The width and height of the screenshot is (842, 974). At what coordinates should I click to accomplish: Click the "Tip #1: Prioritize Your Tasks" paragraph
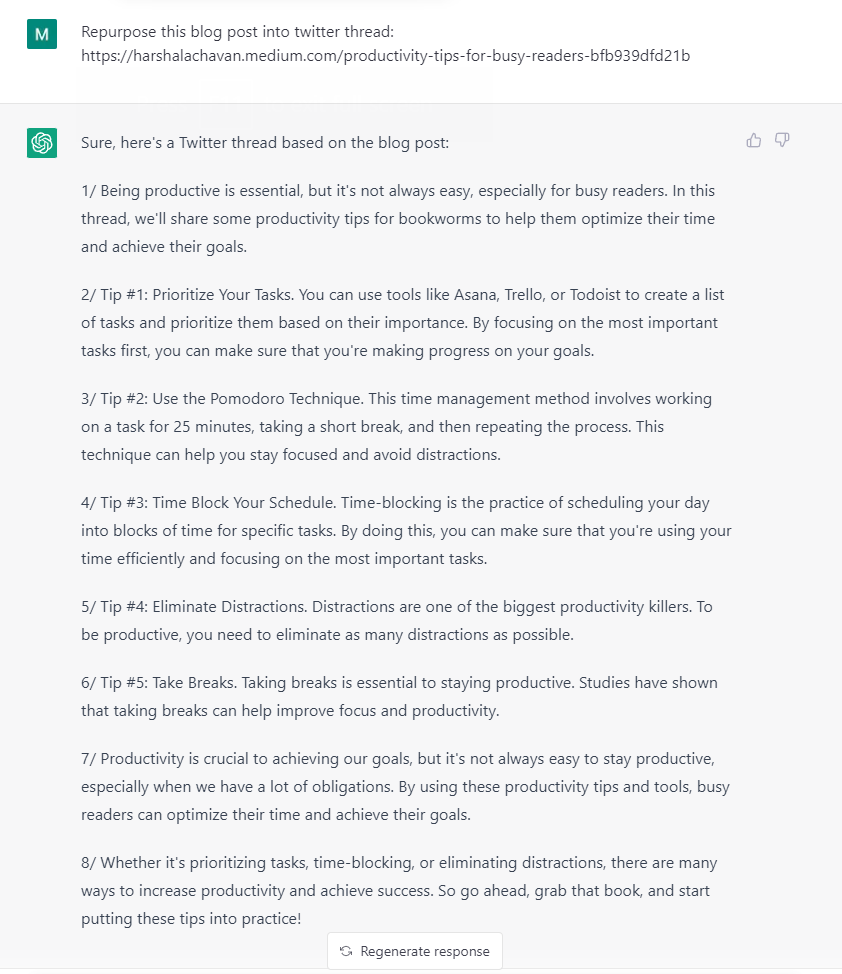tap(403, 322)
